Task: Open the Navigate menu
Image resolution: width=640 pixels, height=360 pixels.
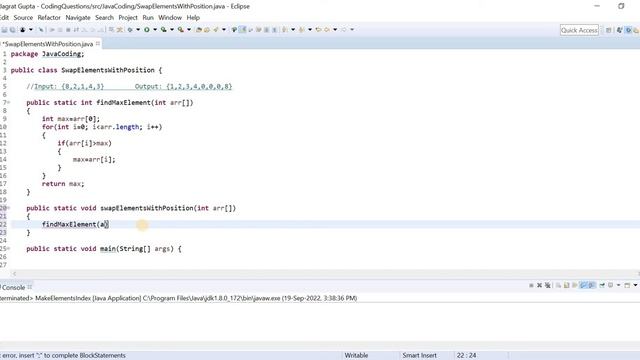Action: 78,18
